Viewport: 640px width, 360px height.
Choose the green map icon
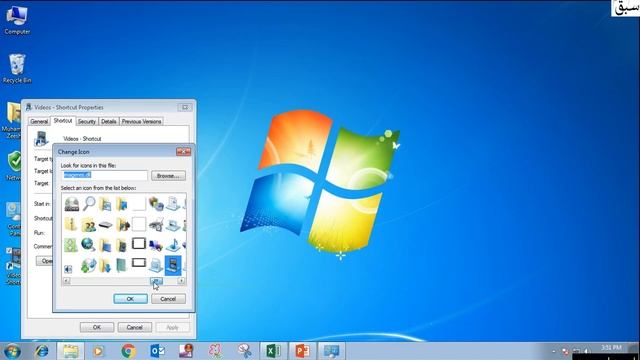[71, 245]
